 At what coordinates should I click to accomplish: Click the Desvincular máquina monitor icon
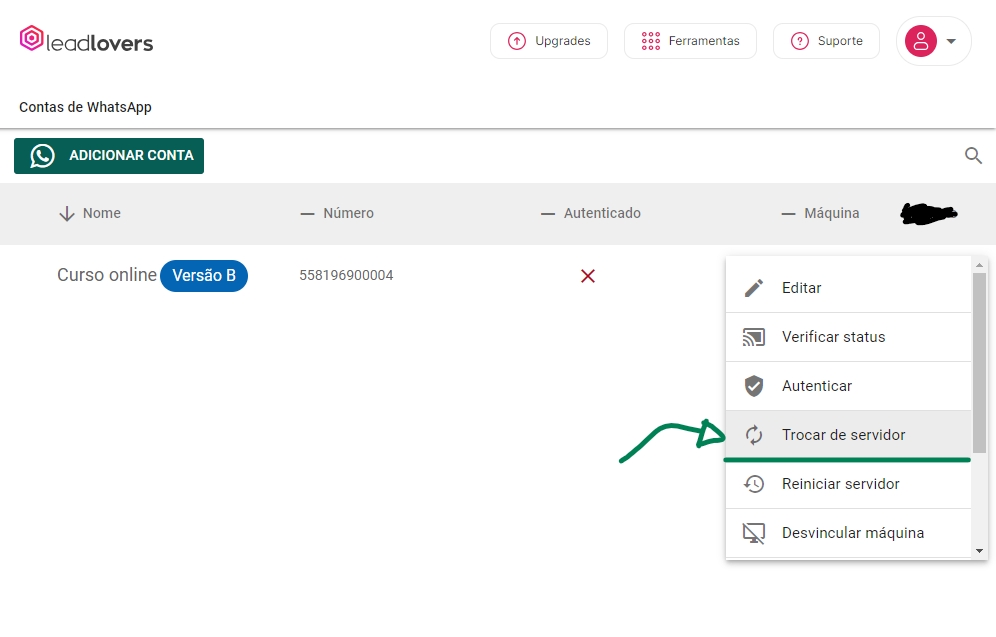(x=754, y=533)
